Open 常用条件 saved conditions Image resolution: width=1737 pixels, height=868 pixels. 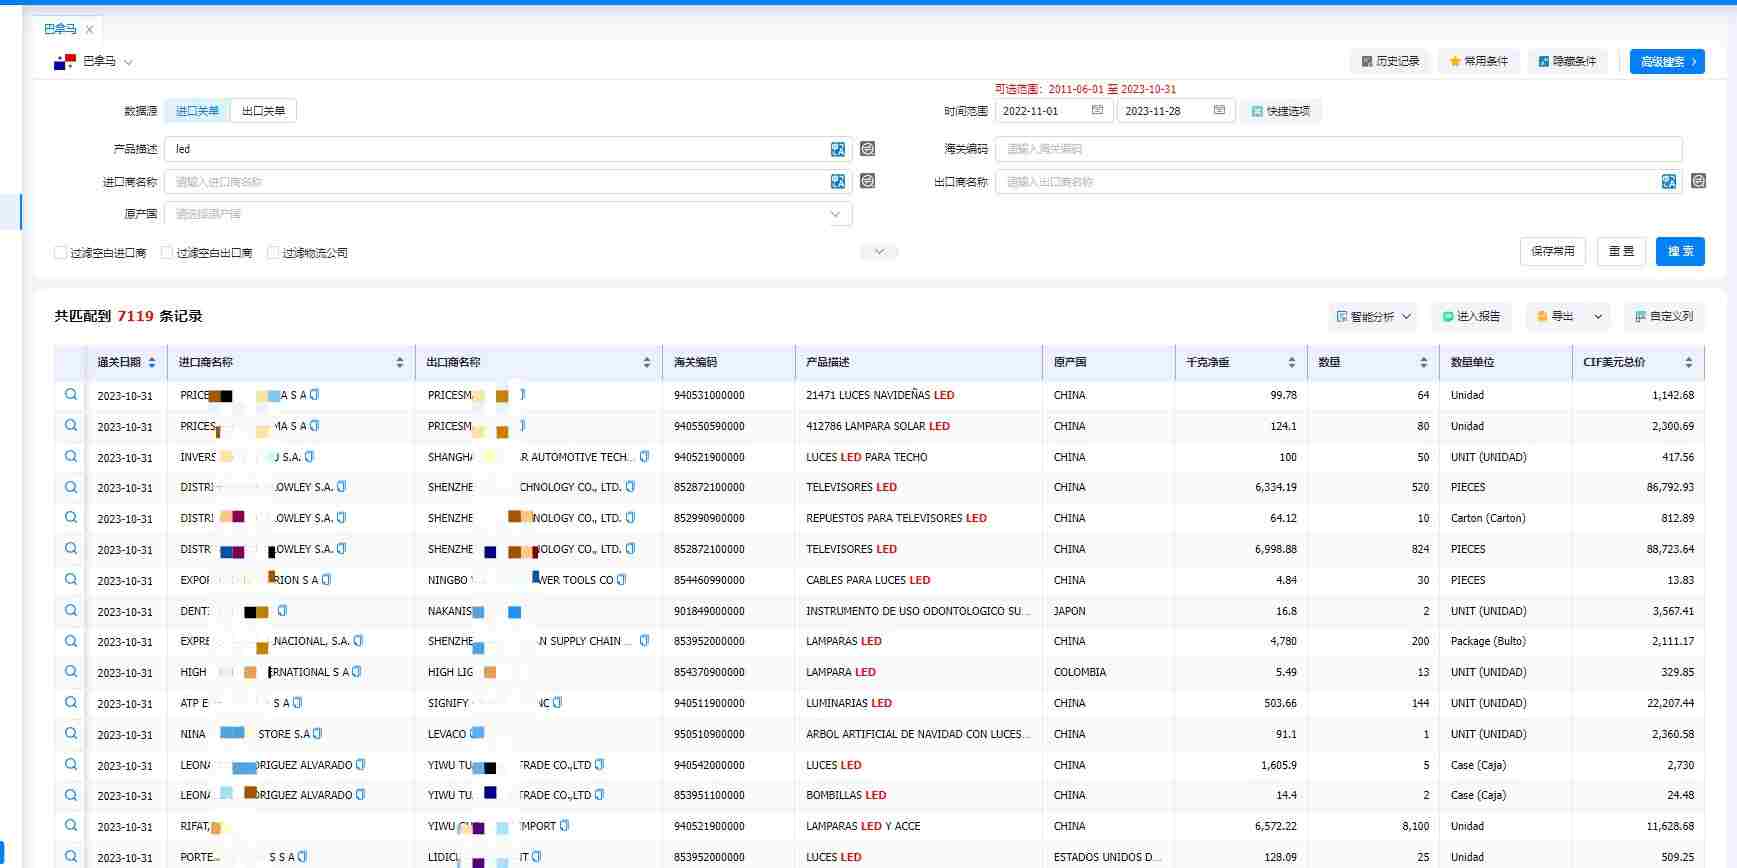[1478, 61]
